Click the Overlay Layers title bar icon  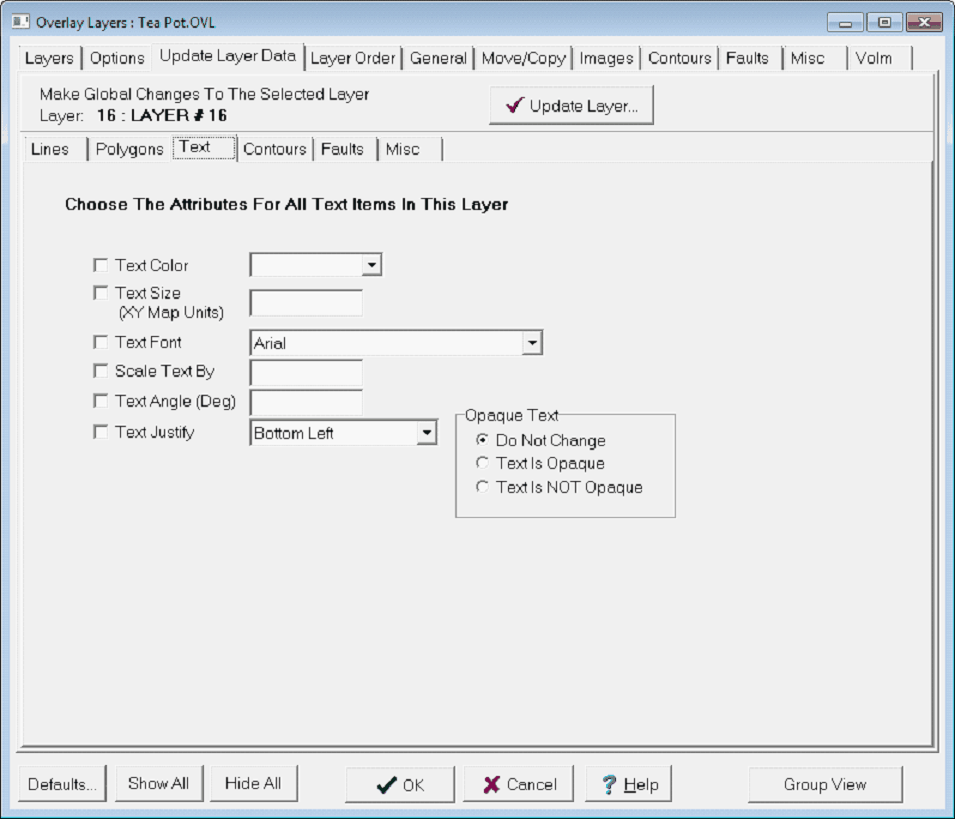point(20,22)
